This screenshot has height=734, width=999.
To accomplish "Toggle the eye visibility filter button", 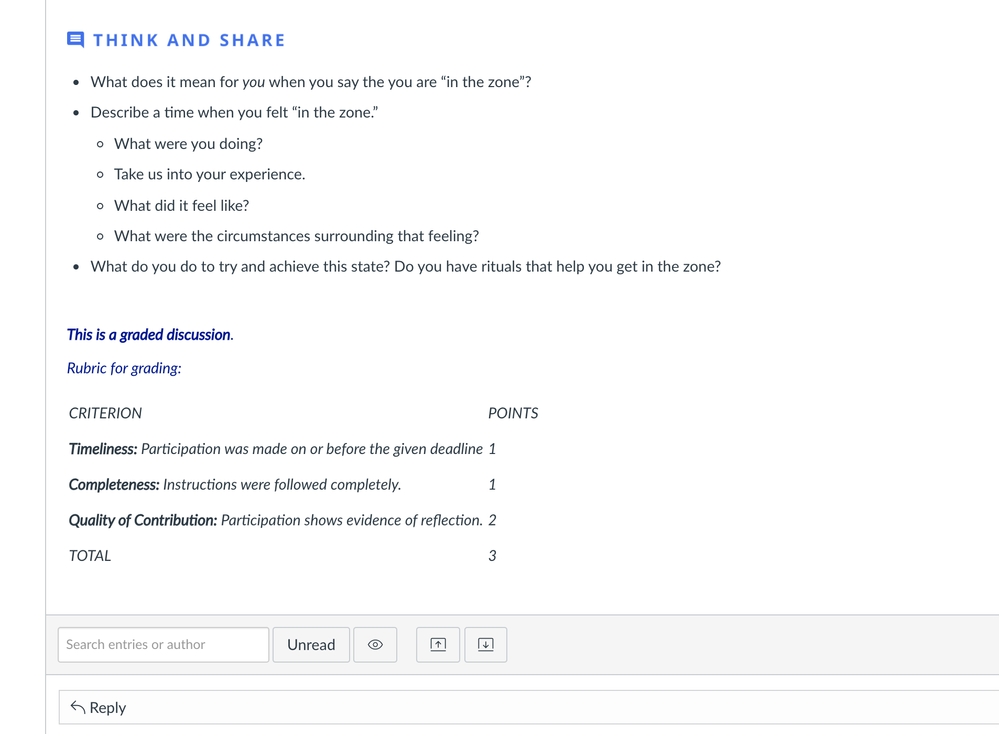I will 375,645.
